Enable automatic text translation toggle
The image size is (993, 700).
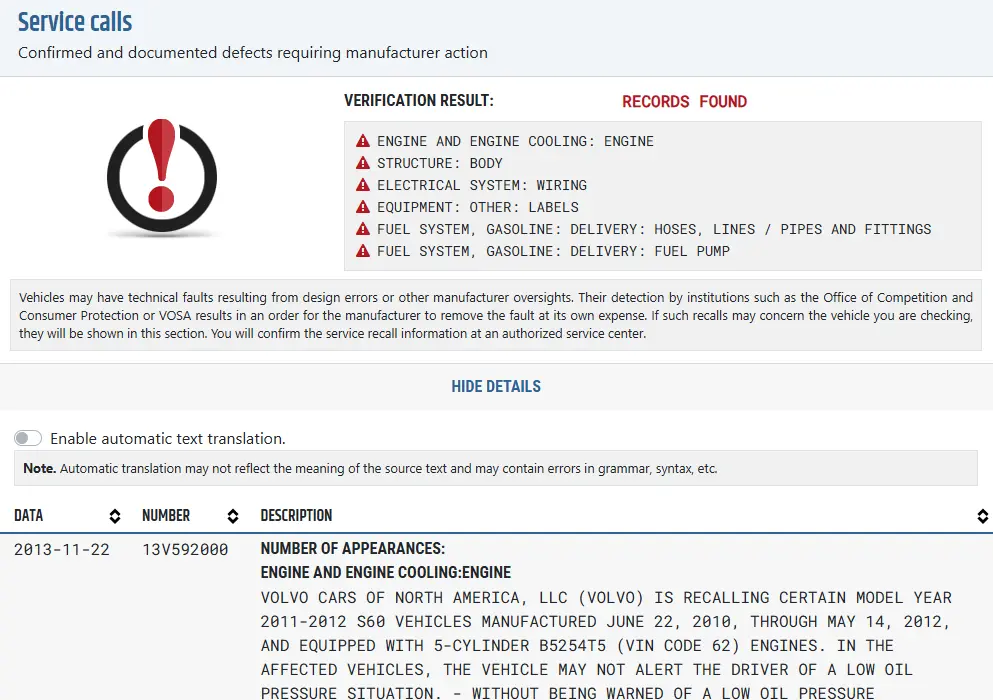(x=28, y=438)
